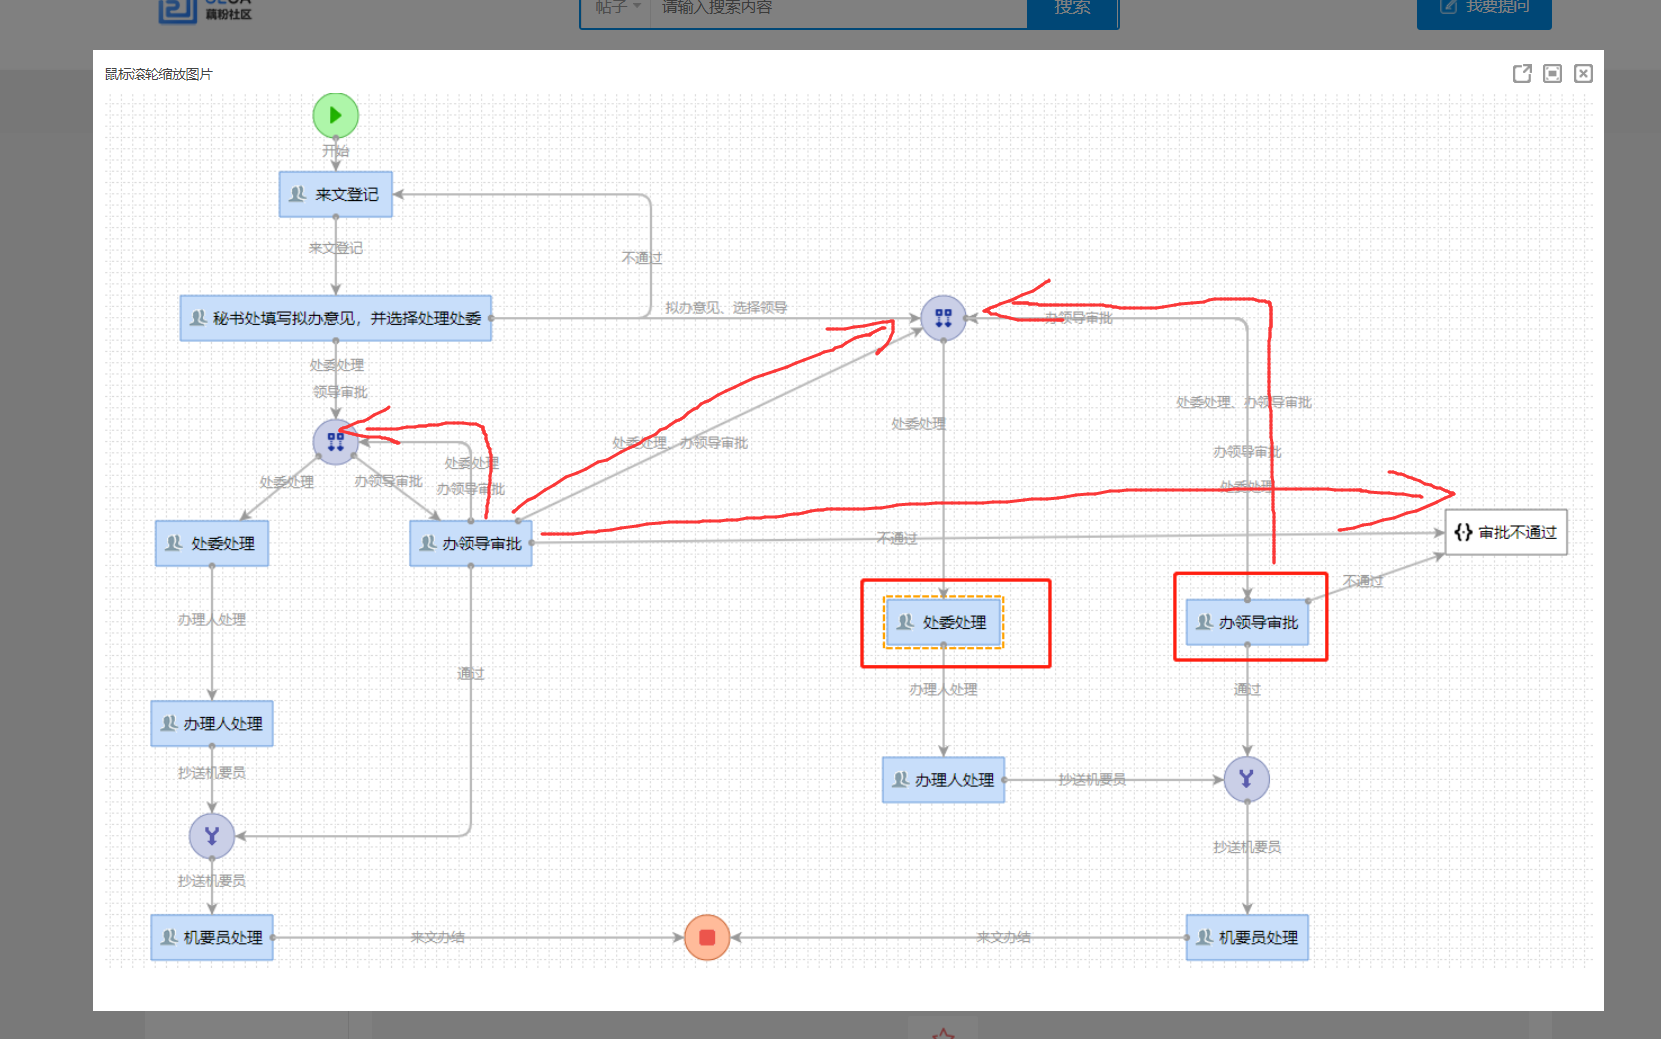Close the image viewer dialog

coord(1583,73)
